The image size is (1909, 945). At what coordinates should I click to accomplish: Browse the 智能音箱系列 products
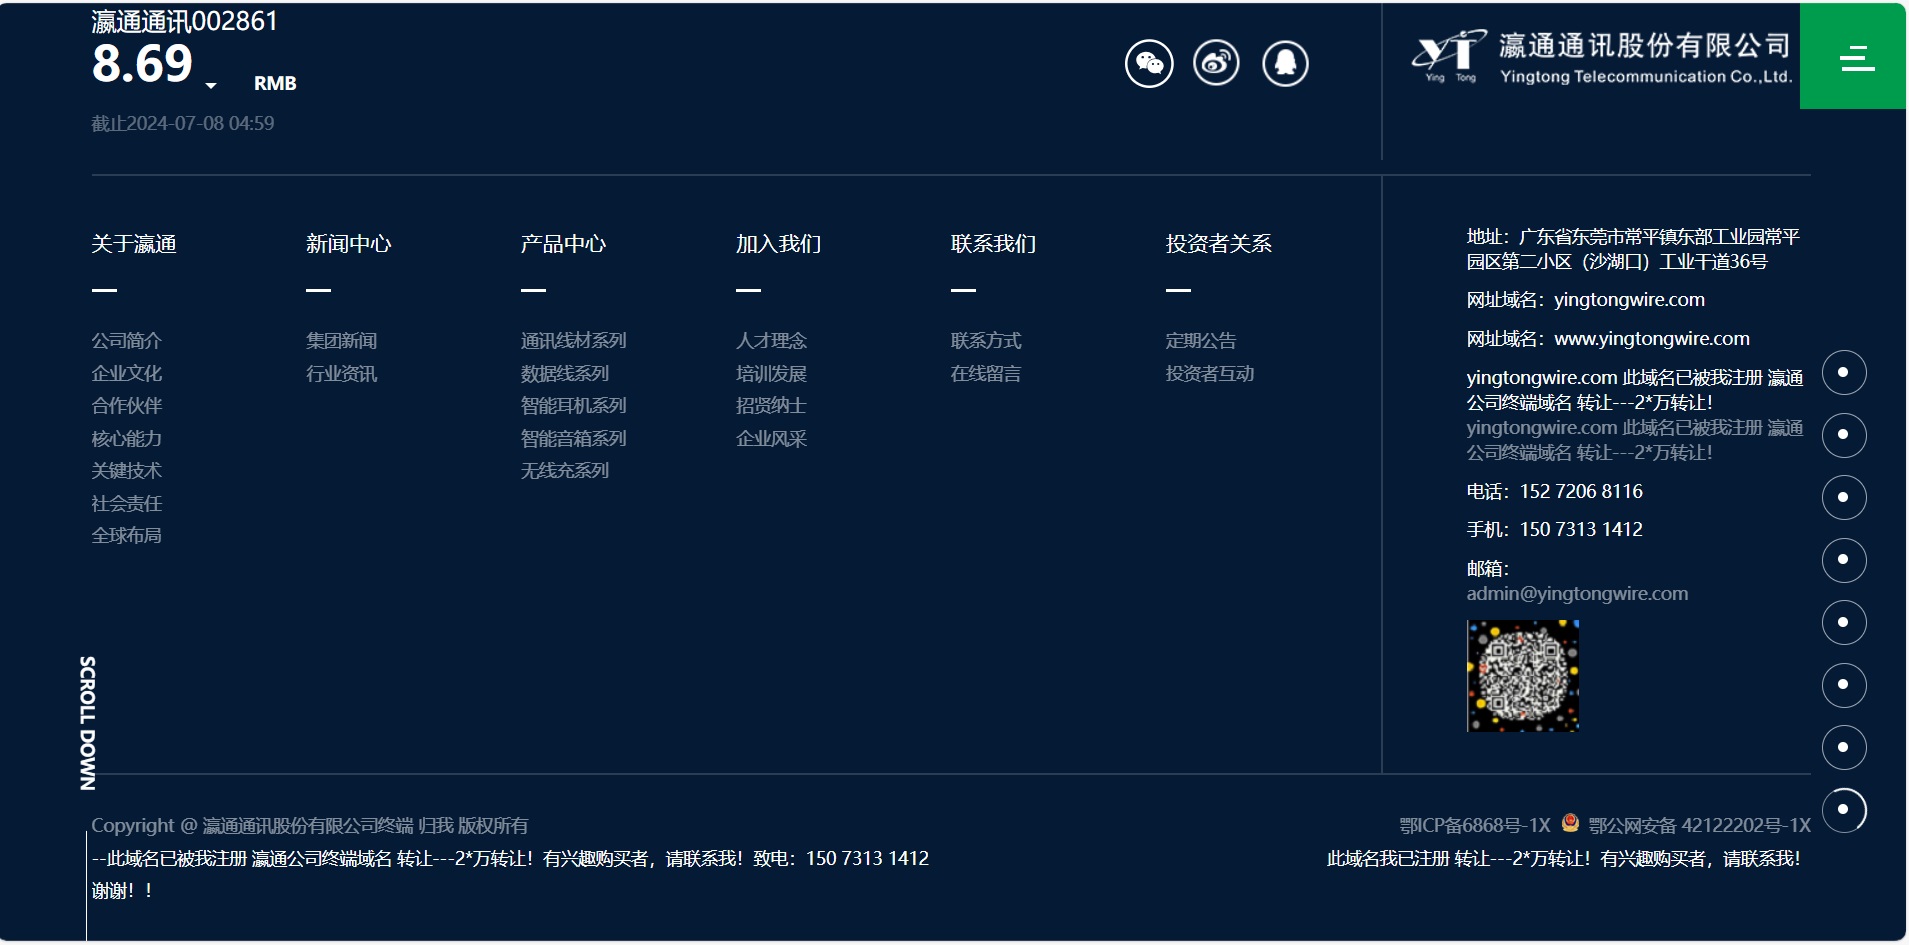click(573, 438)
